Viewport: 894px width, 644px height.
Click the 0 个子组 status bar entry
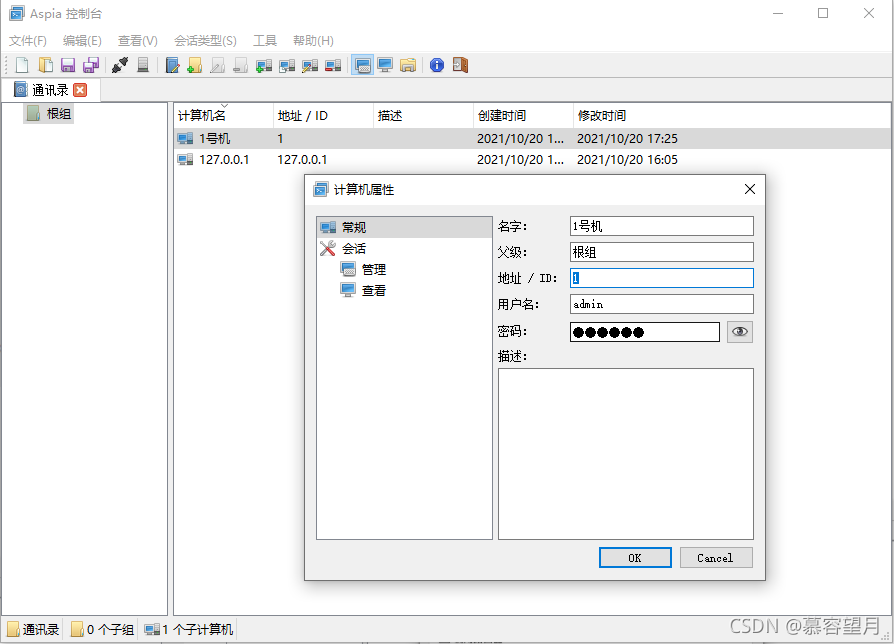(103, 629)
